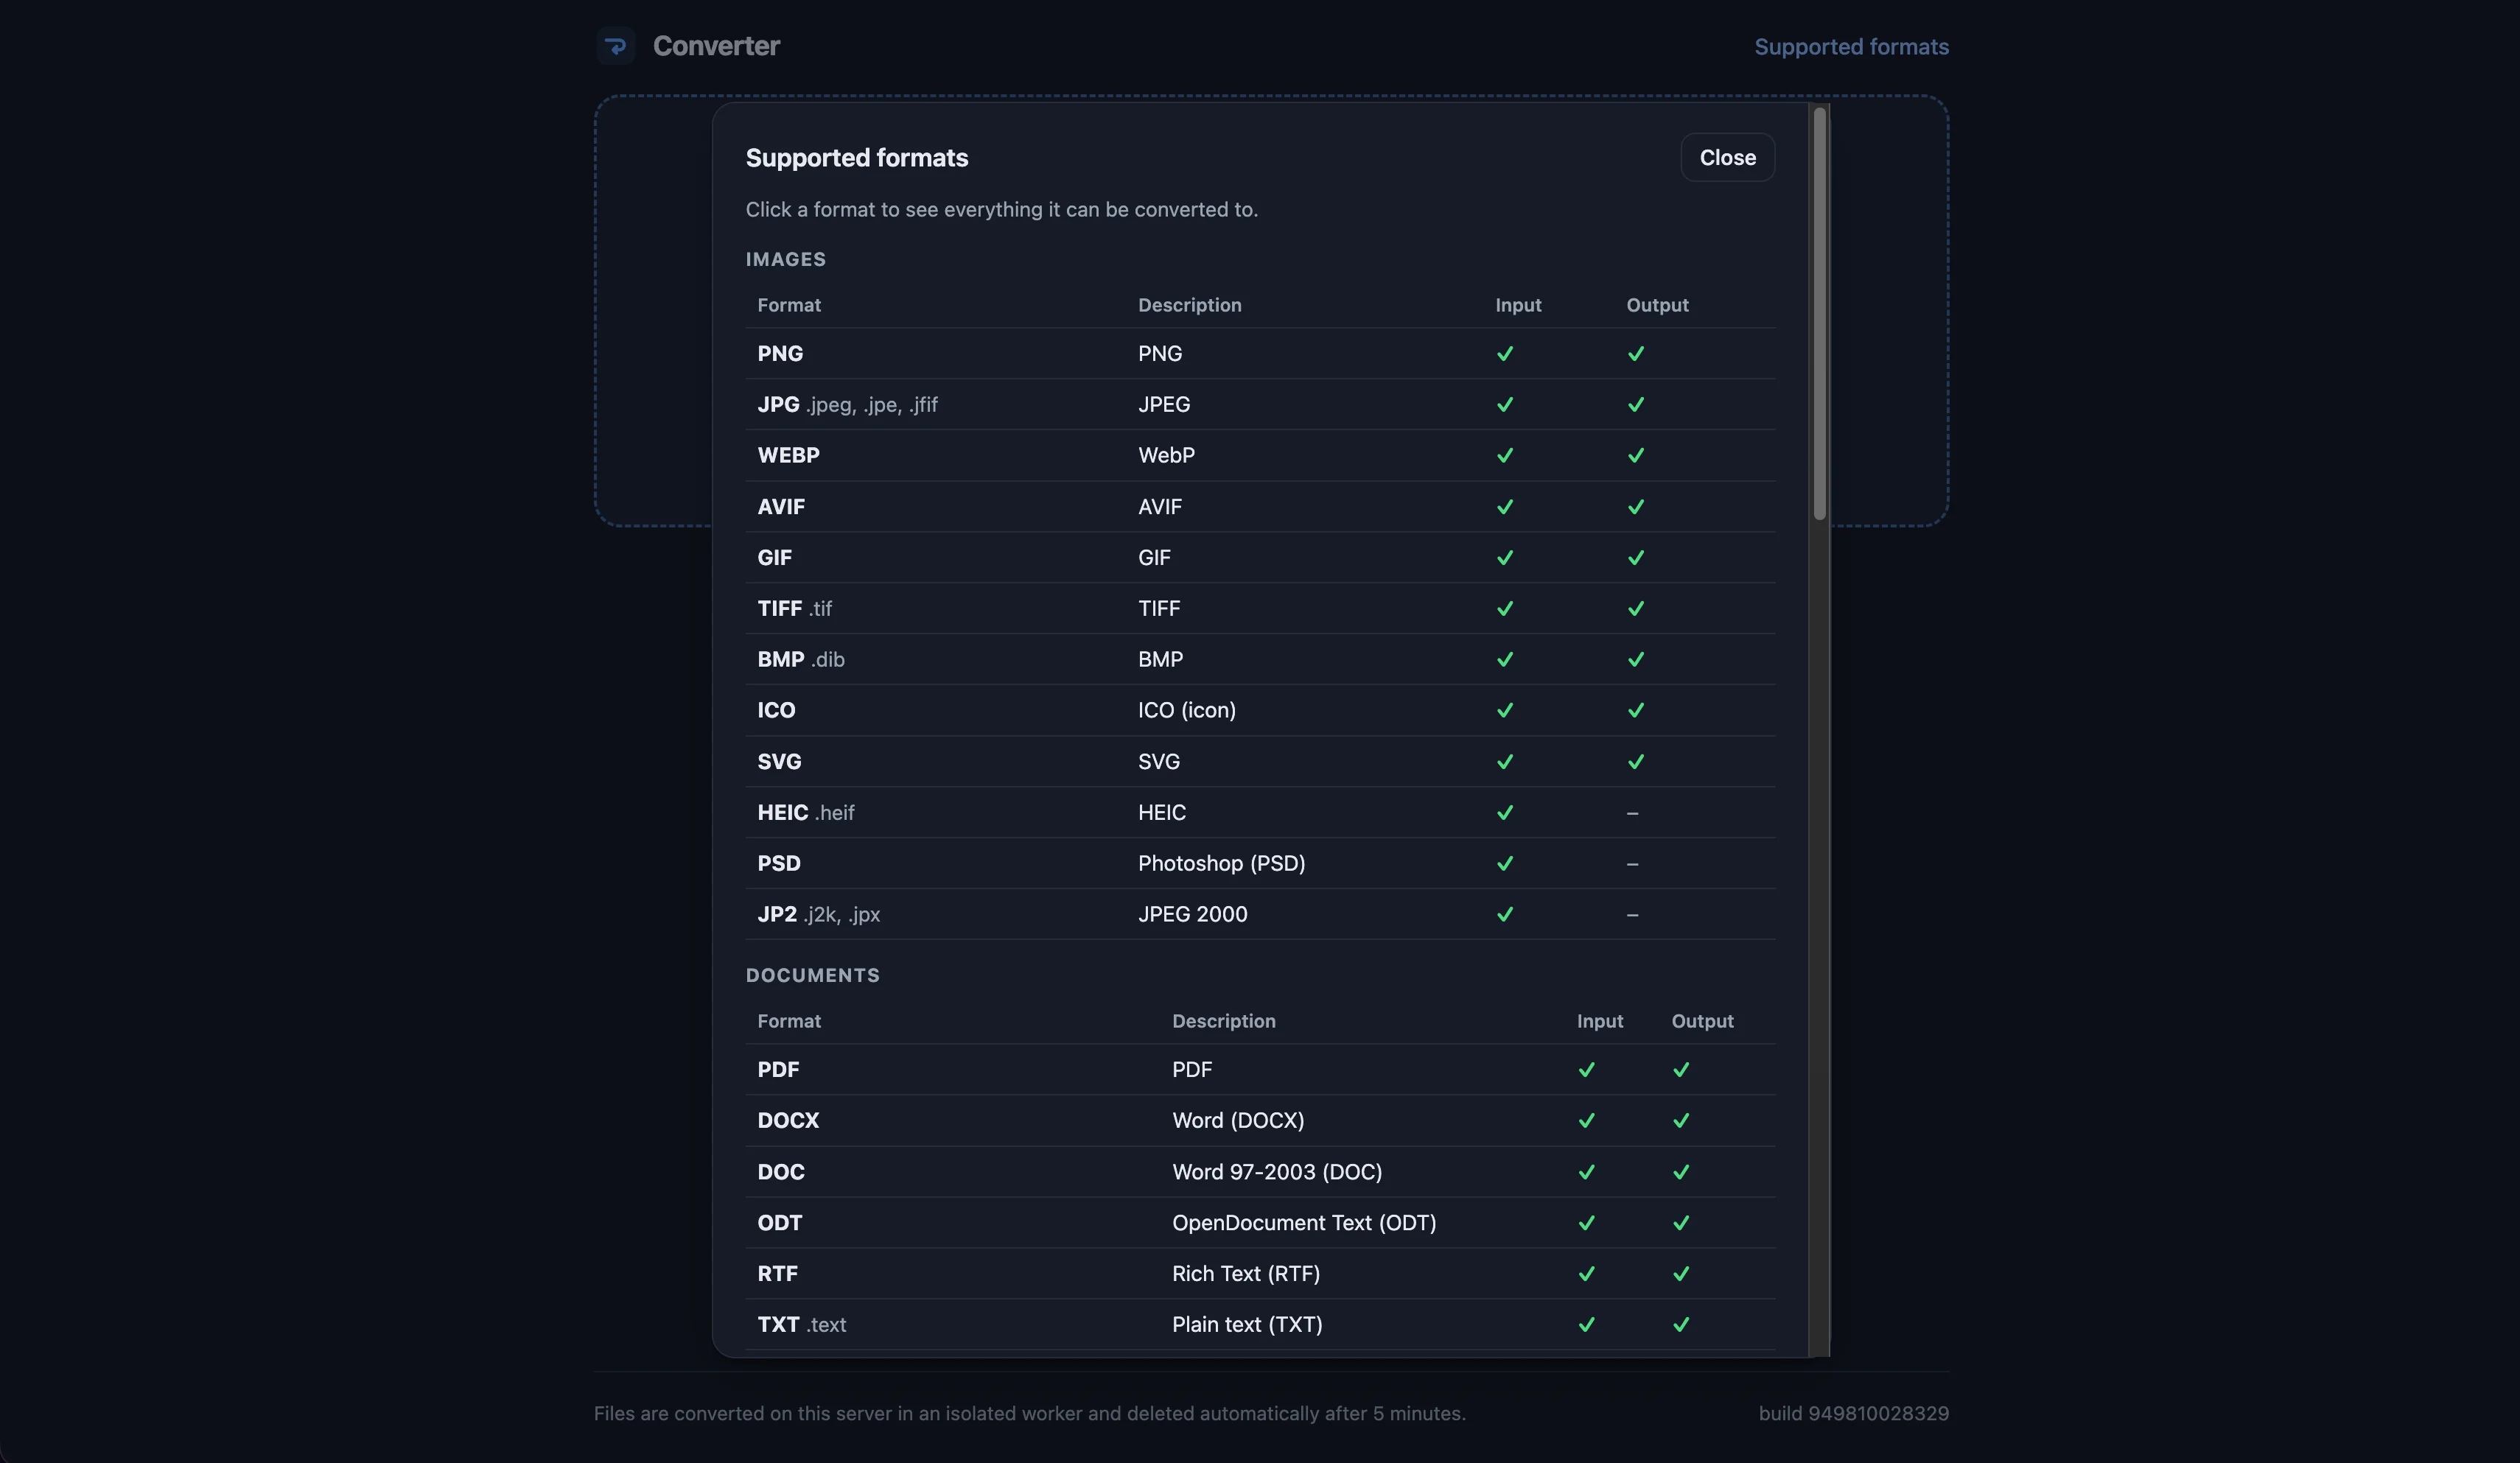Open the Supported formats link in header
The image size is (2520, 1463).
point(1851,47)
